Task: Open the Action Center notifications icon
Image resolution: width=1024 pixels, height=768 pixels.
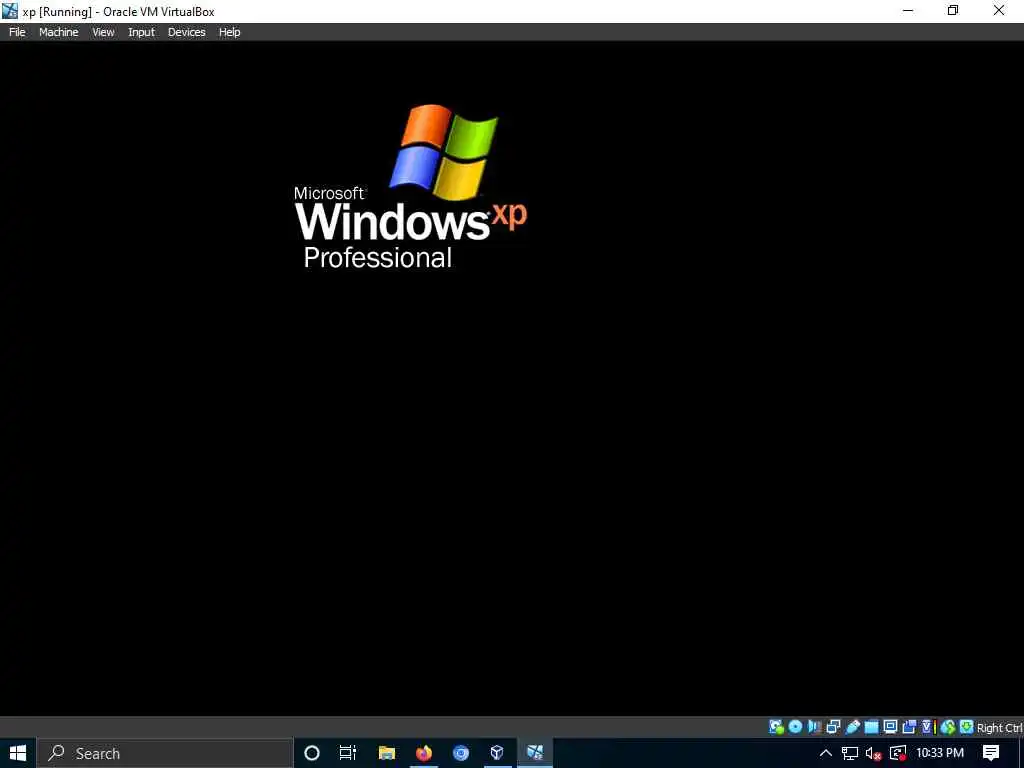Action: [x=991, y=753]
